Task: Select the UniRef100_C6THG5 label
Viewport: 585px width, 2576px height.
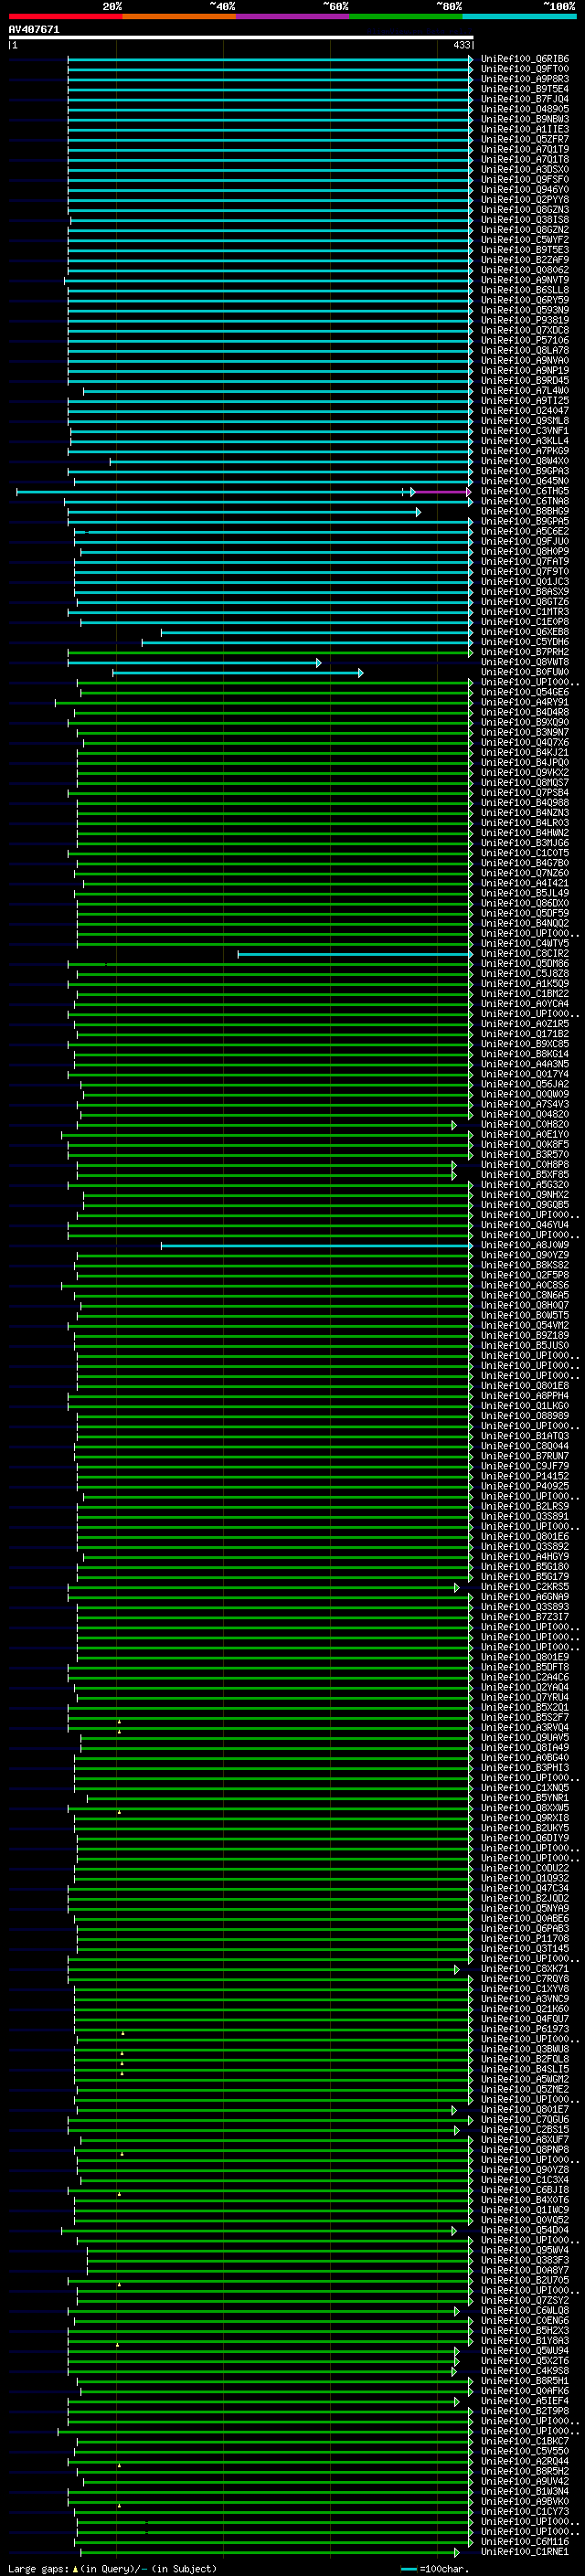Action: coord(525,492)
